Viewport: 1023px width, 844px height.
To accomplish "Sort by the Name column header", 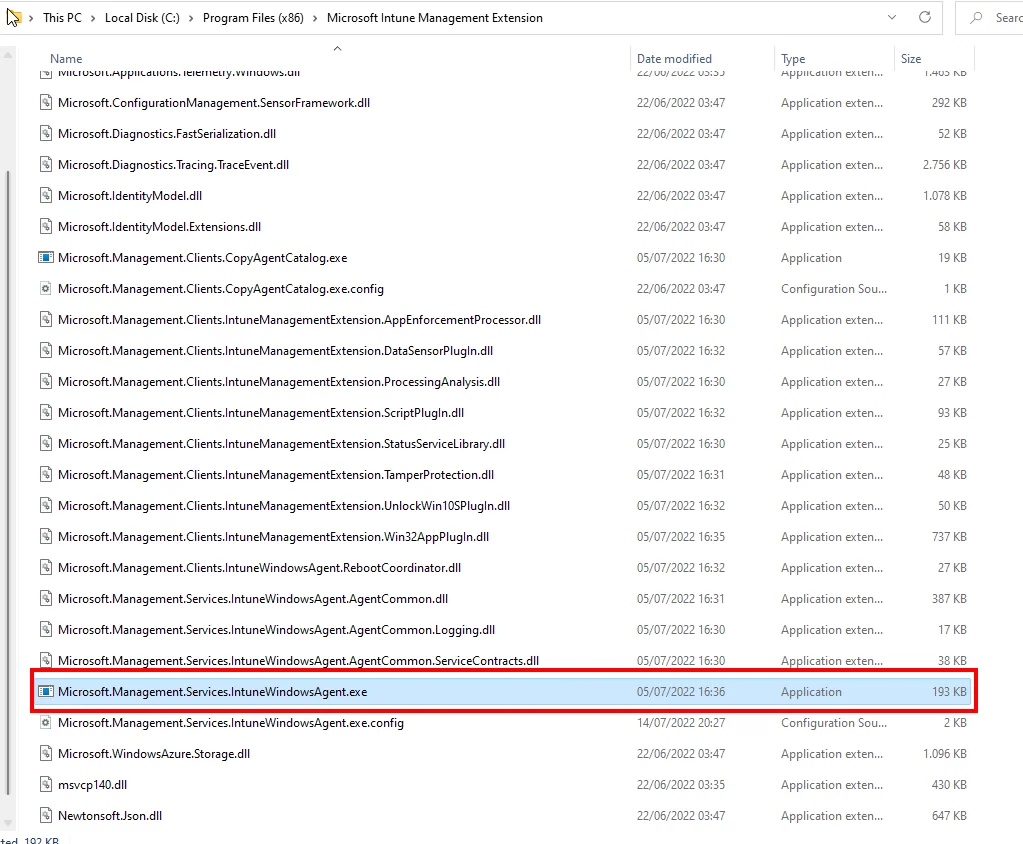I will pos(66,59).
